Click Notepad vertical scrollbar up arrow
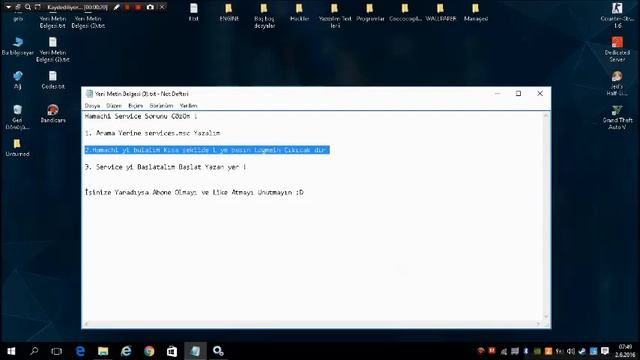Screen dimensions: 640x360 tap(546, 116)
